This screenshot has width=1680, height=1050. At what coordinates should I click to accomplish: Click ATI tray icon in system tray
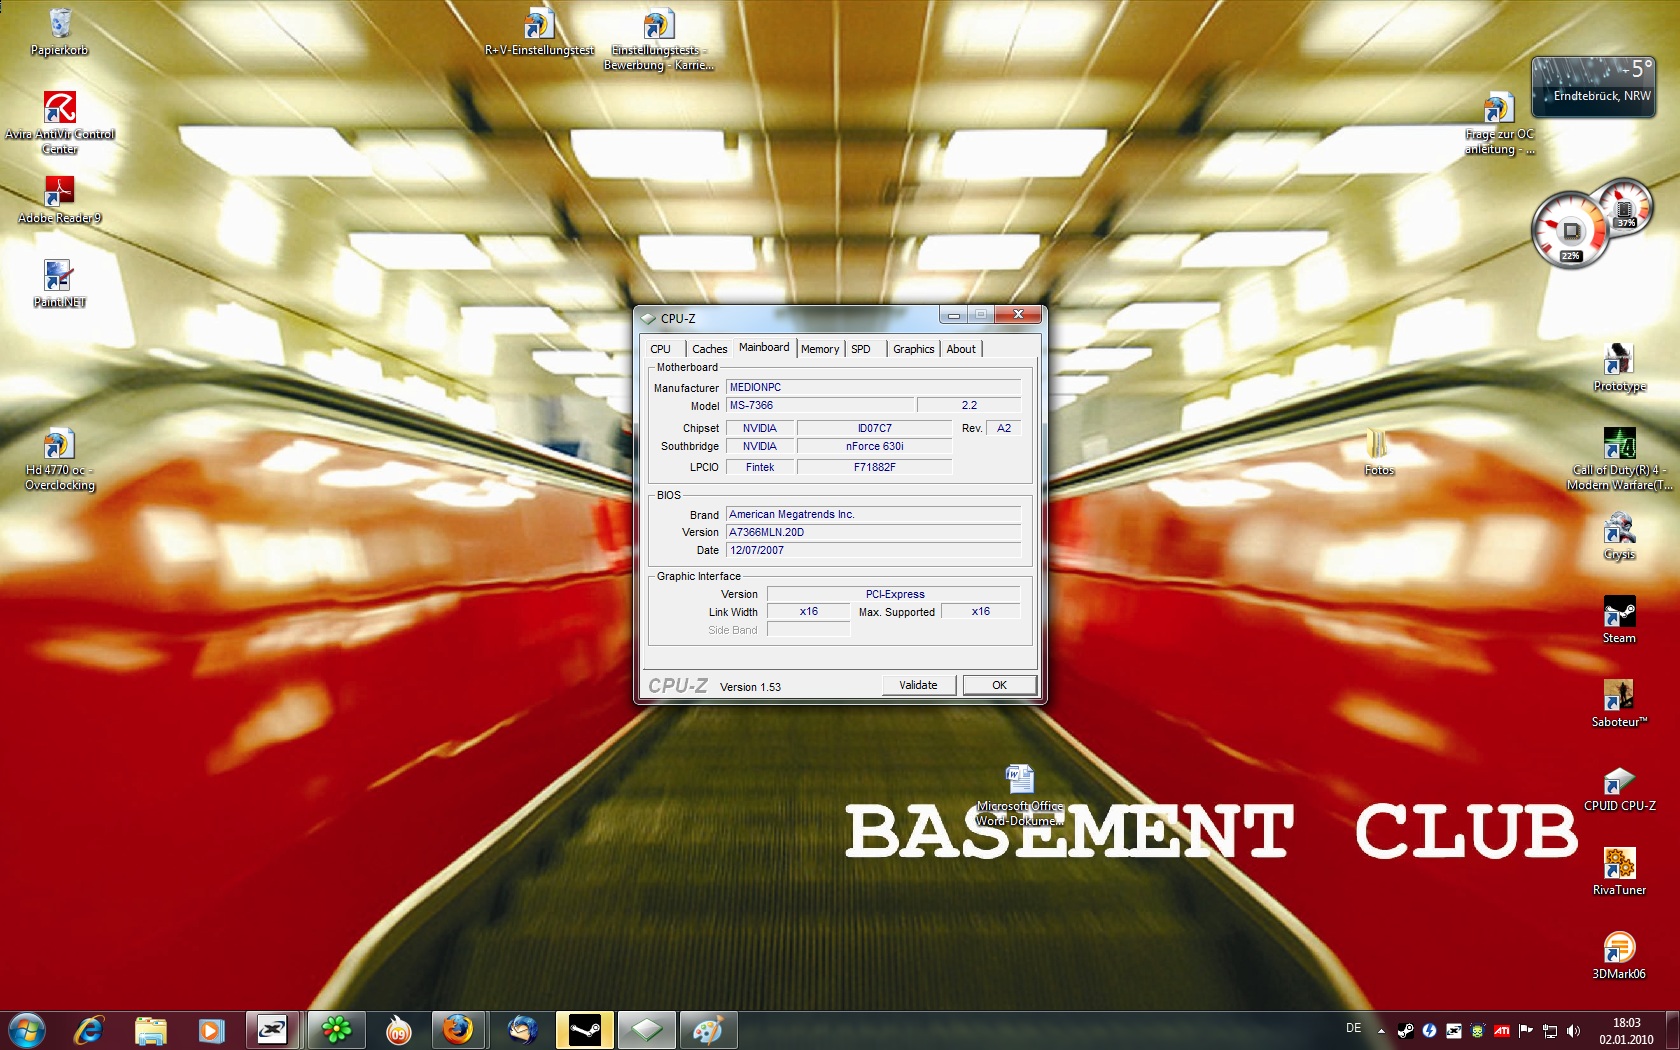click(x=1502, y=1031)
